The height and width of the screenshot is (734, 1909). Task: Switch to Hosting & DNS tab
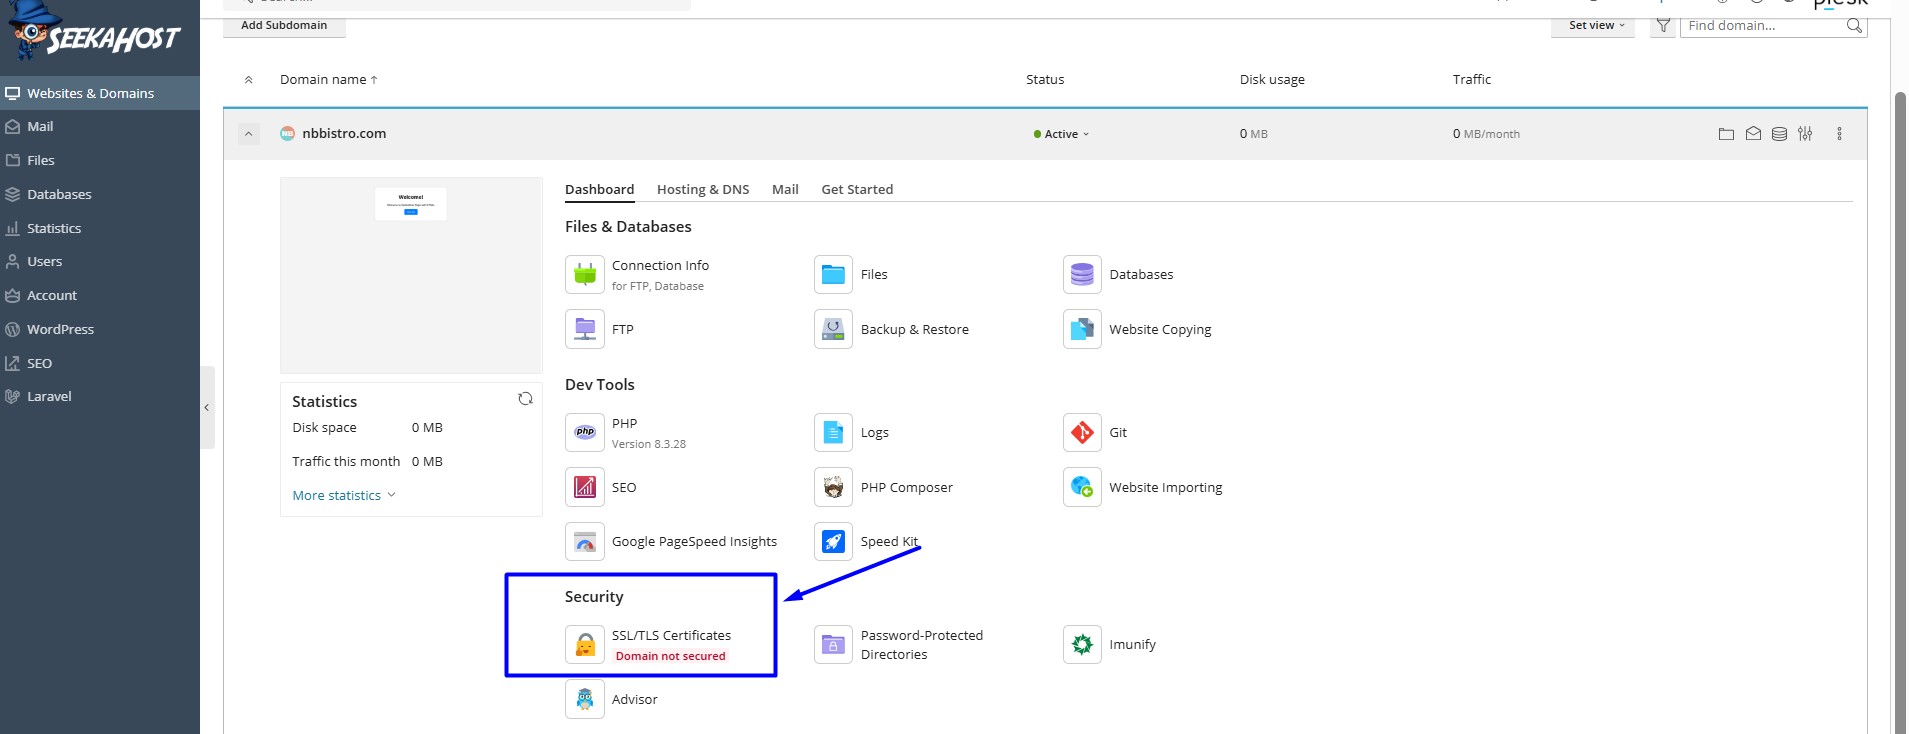(703, 189)
